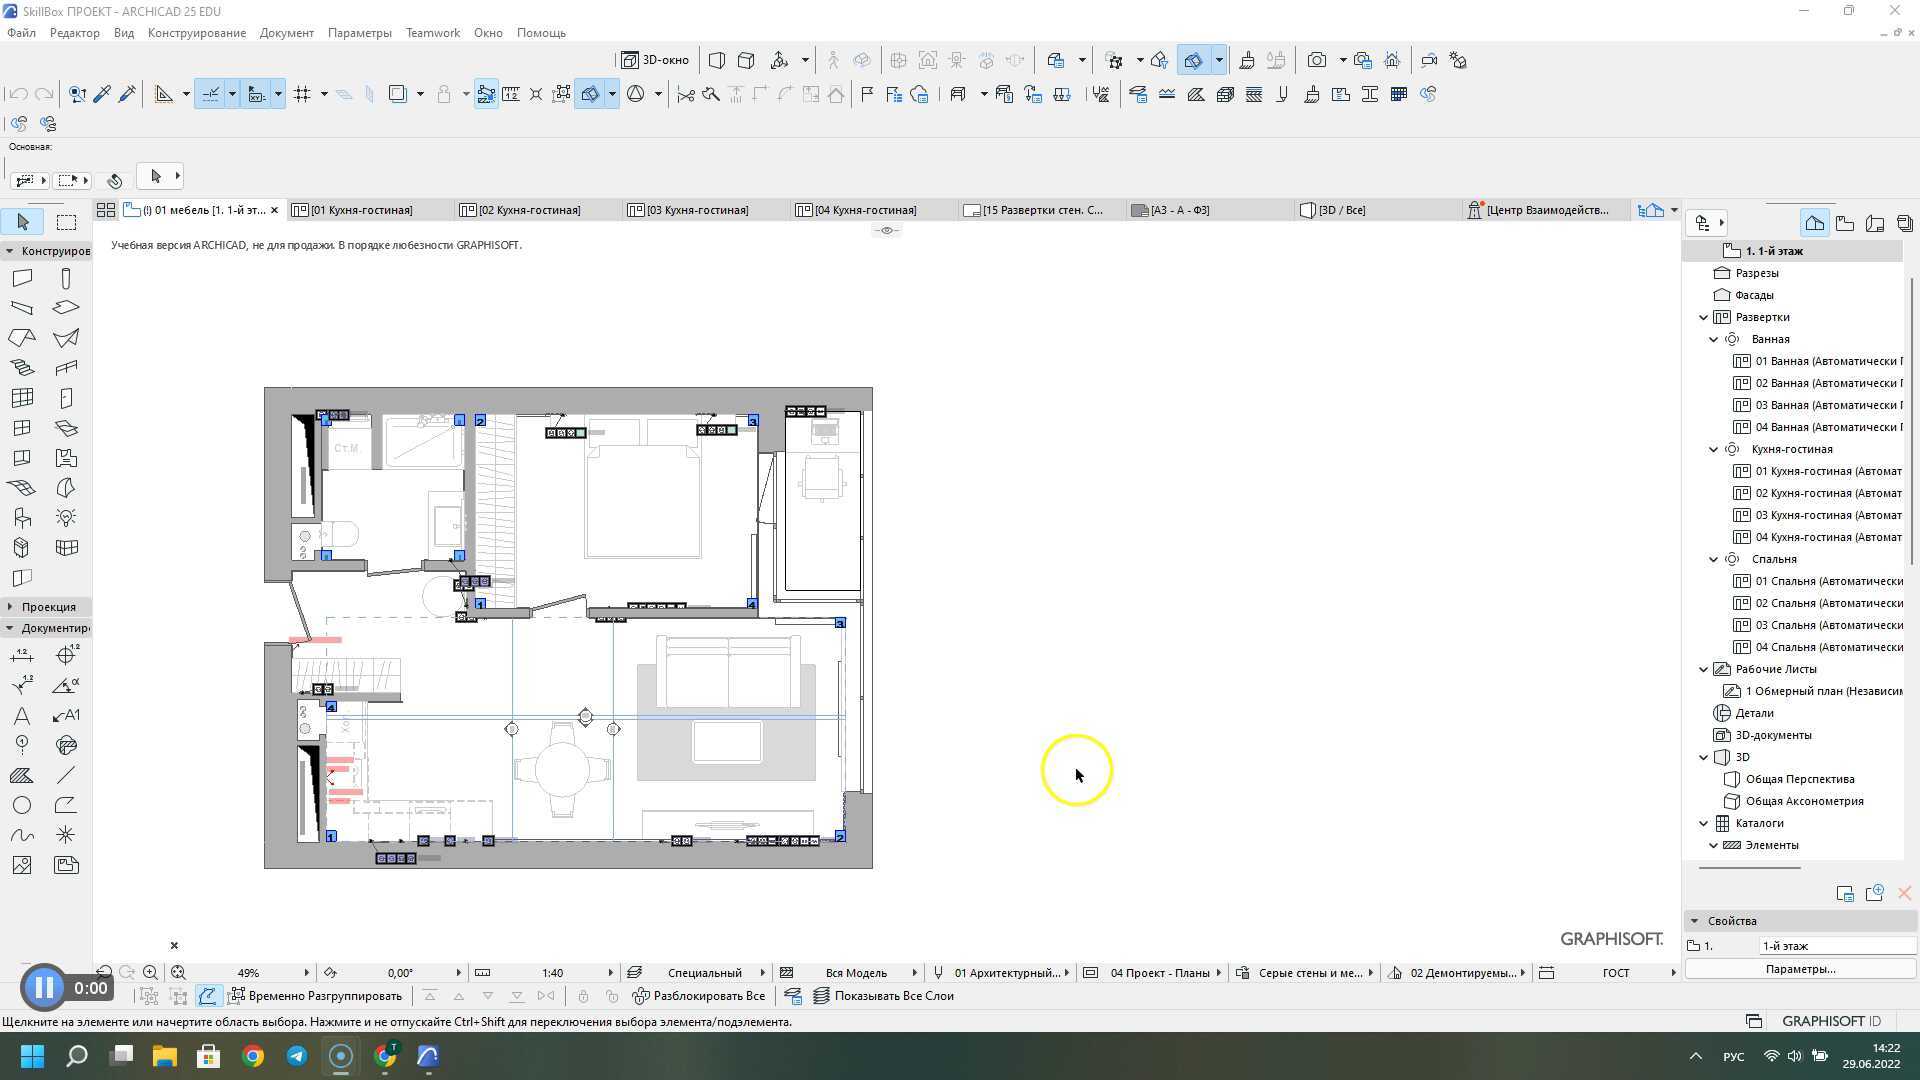This screenshot has width=1920, height=1080.
Task: Open the Конструирование menu
Action: [196, 33]
